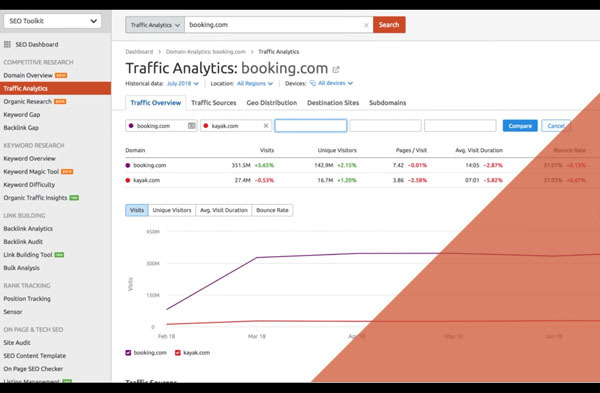
Task: Open the Geo Distribution tab
Action: (x=272, y=103)
